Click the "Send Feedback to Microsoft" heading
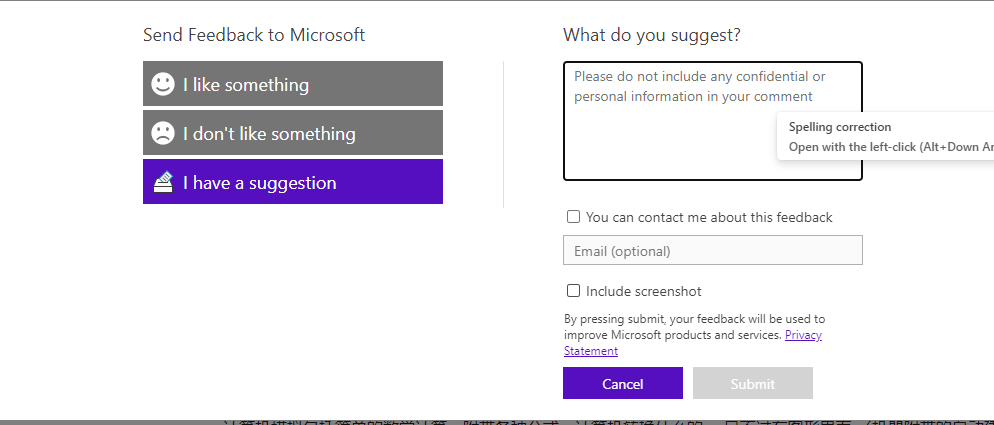This screenshot has width=994, height=425. [254, 35]
